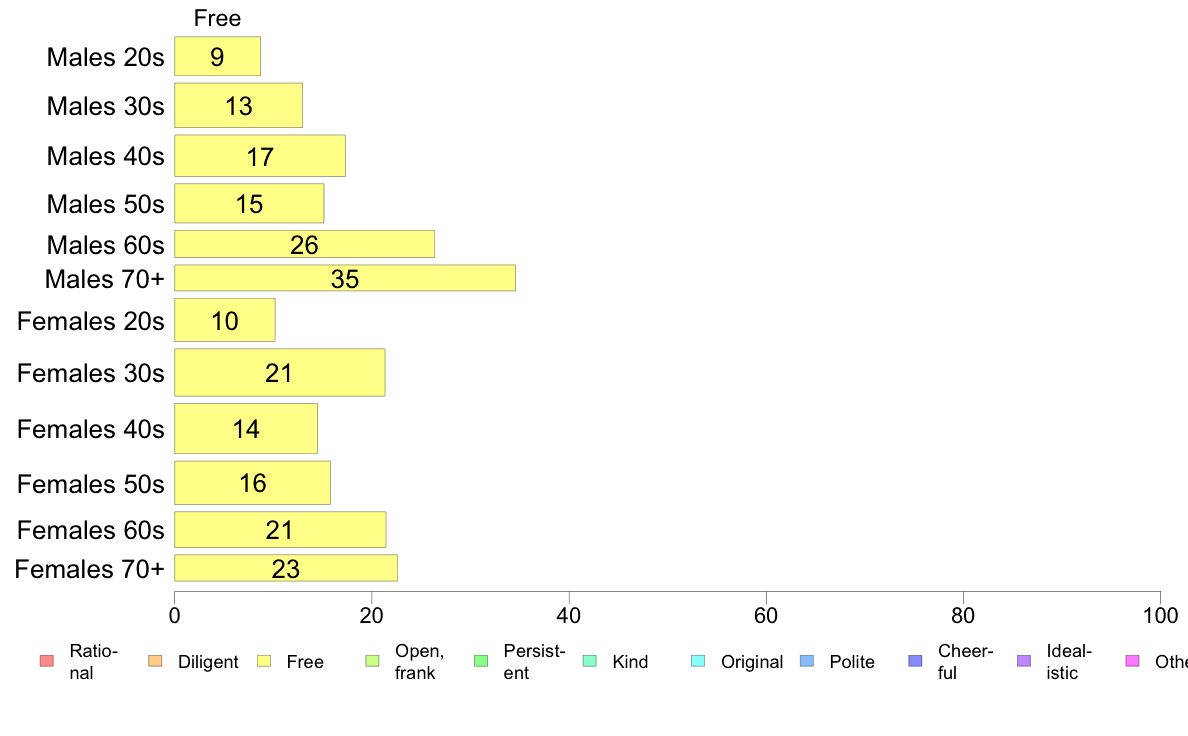Viewport: 1188px width, 736px height.
Task: Click the Open, frank legend swatch
Action: (x=372, y=661)
